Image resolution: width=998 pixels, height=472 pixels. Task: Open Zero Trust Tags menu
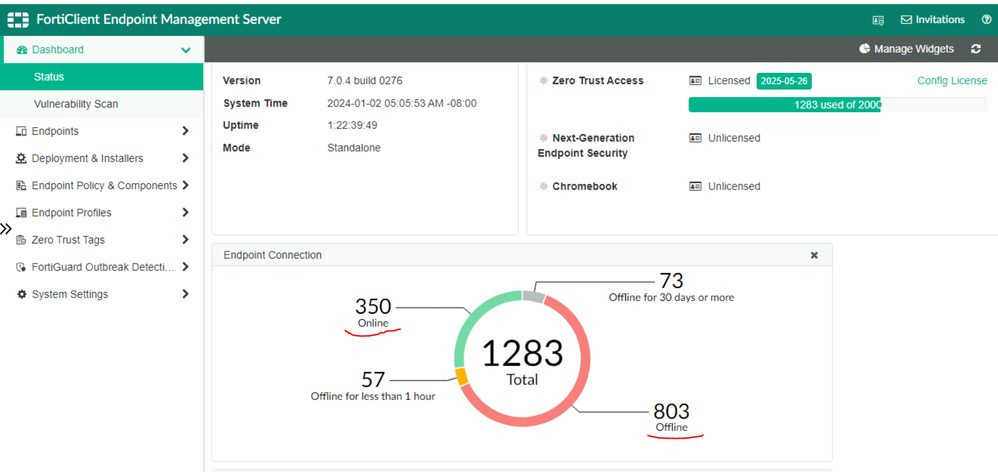pos(102,240)
